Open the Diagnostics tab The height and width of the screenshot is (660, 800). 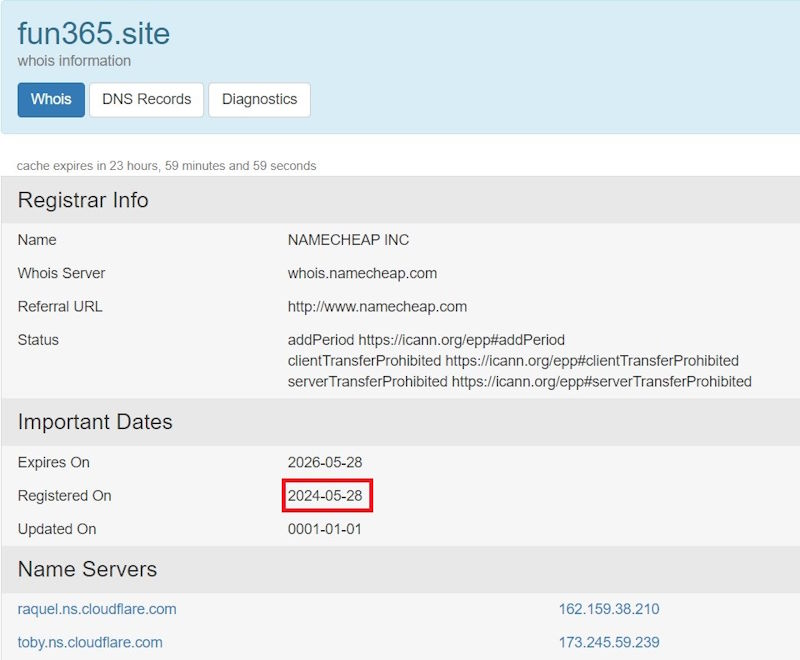pos(259,99)
